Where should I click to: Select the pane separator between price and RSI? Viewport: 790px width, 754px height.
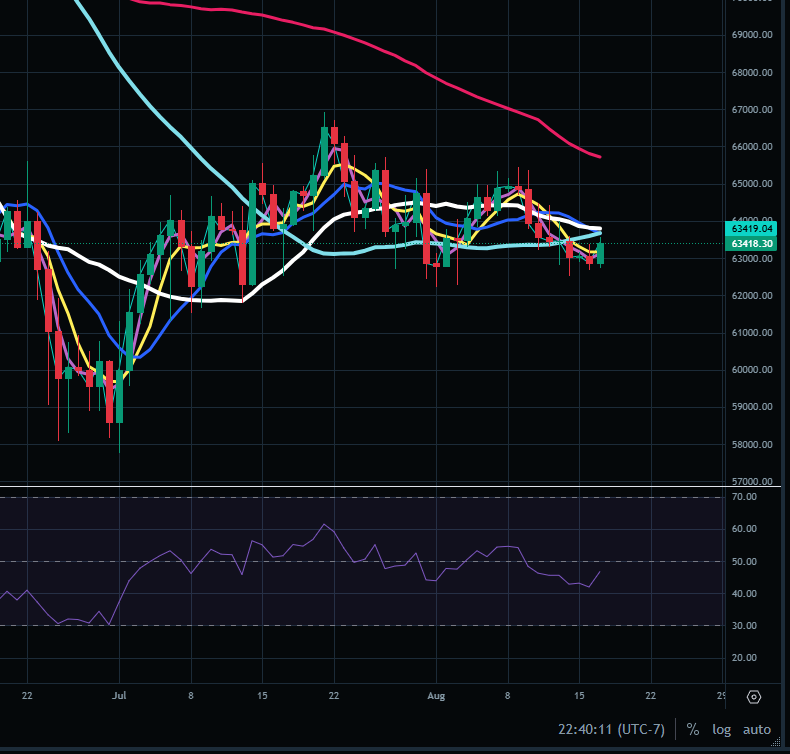(390, 487)
